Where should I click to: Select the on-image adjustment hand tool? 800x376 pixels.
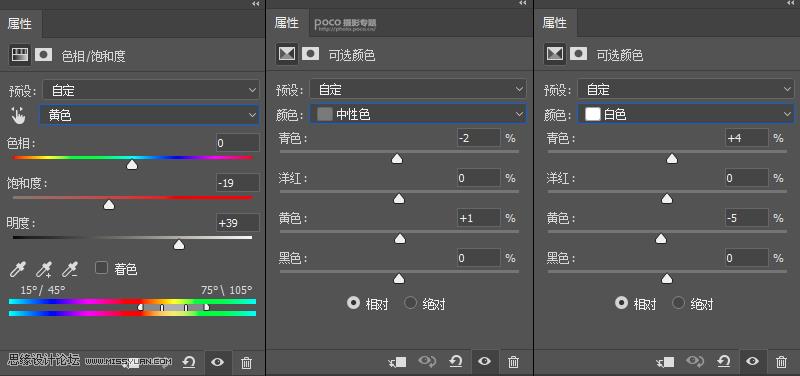tap(18, 116)
